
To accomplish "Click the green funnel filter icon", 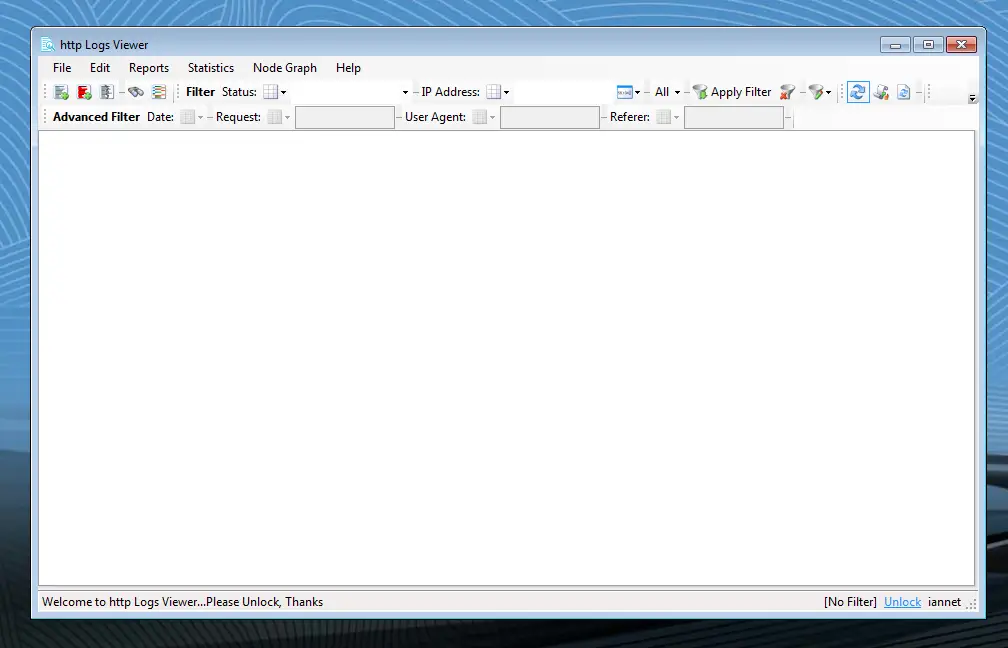I will coord(700,91).
